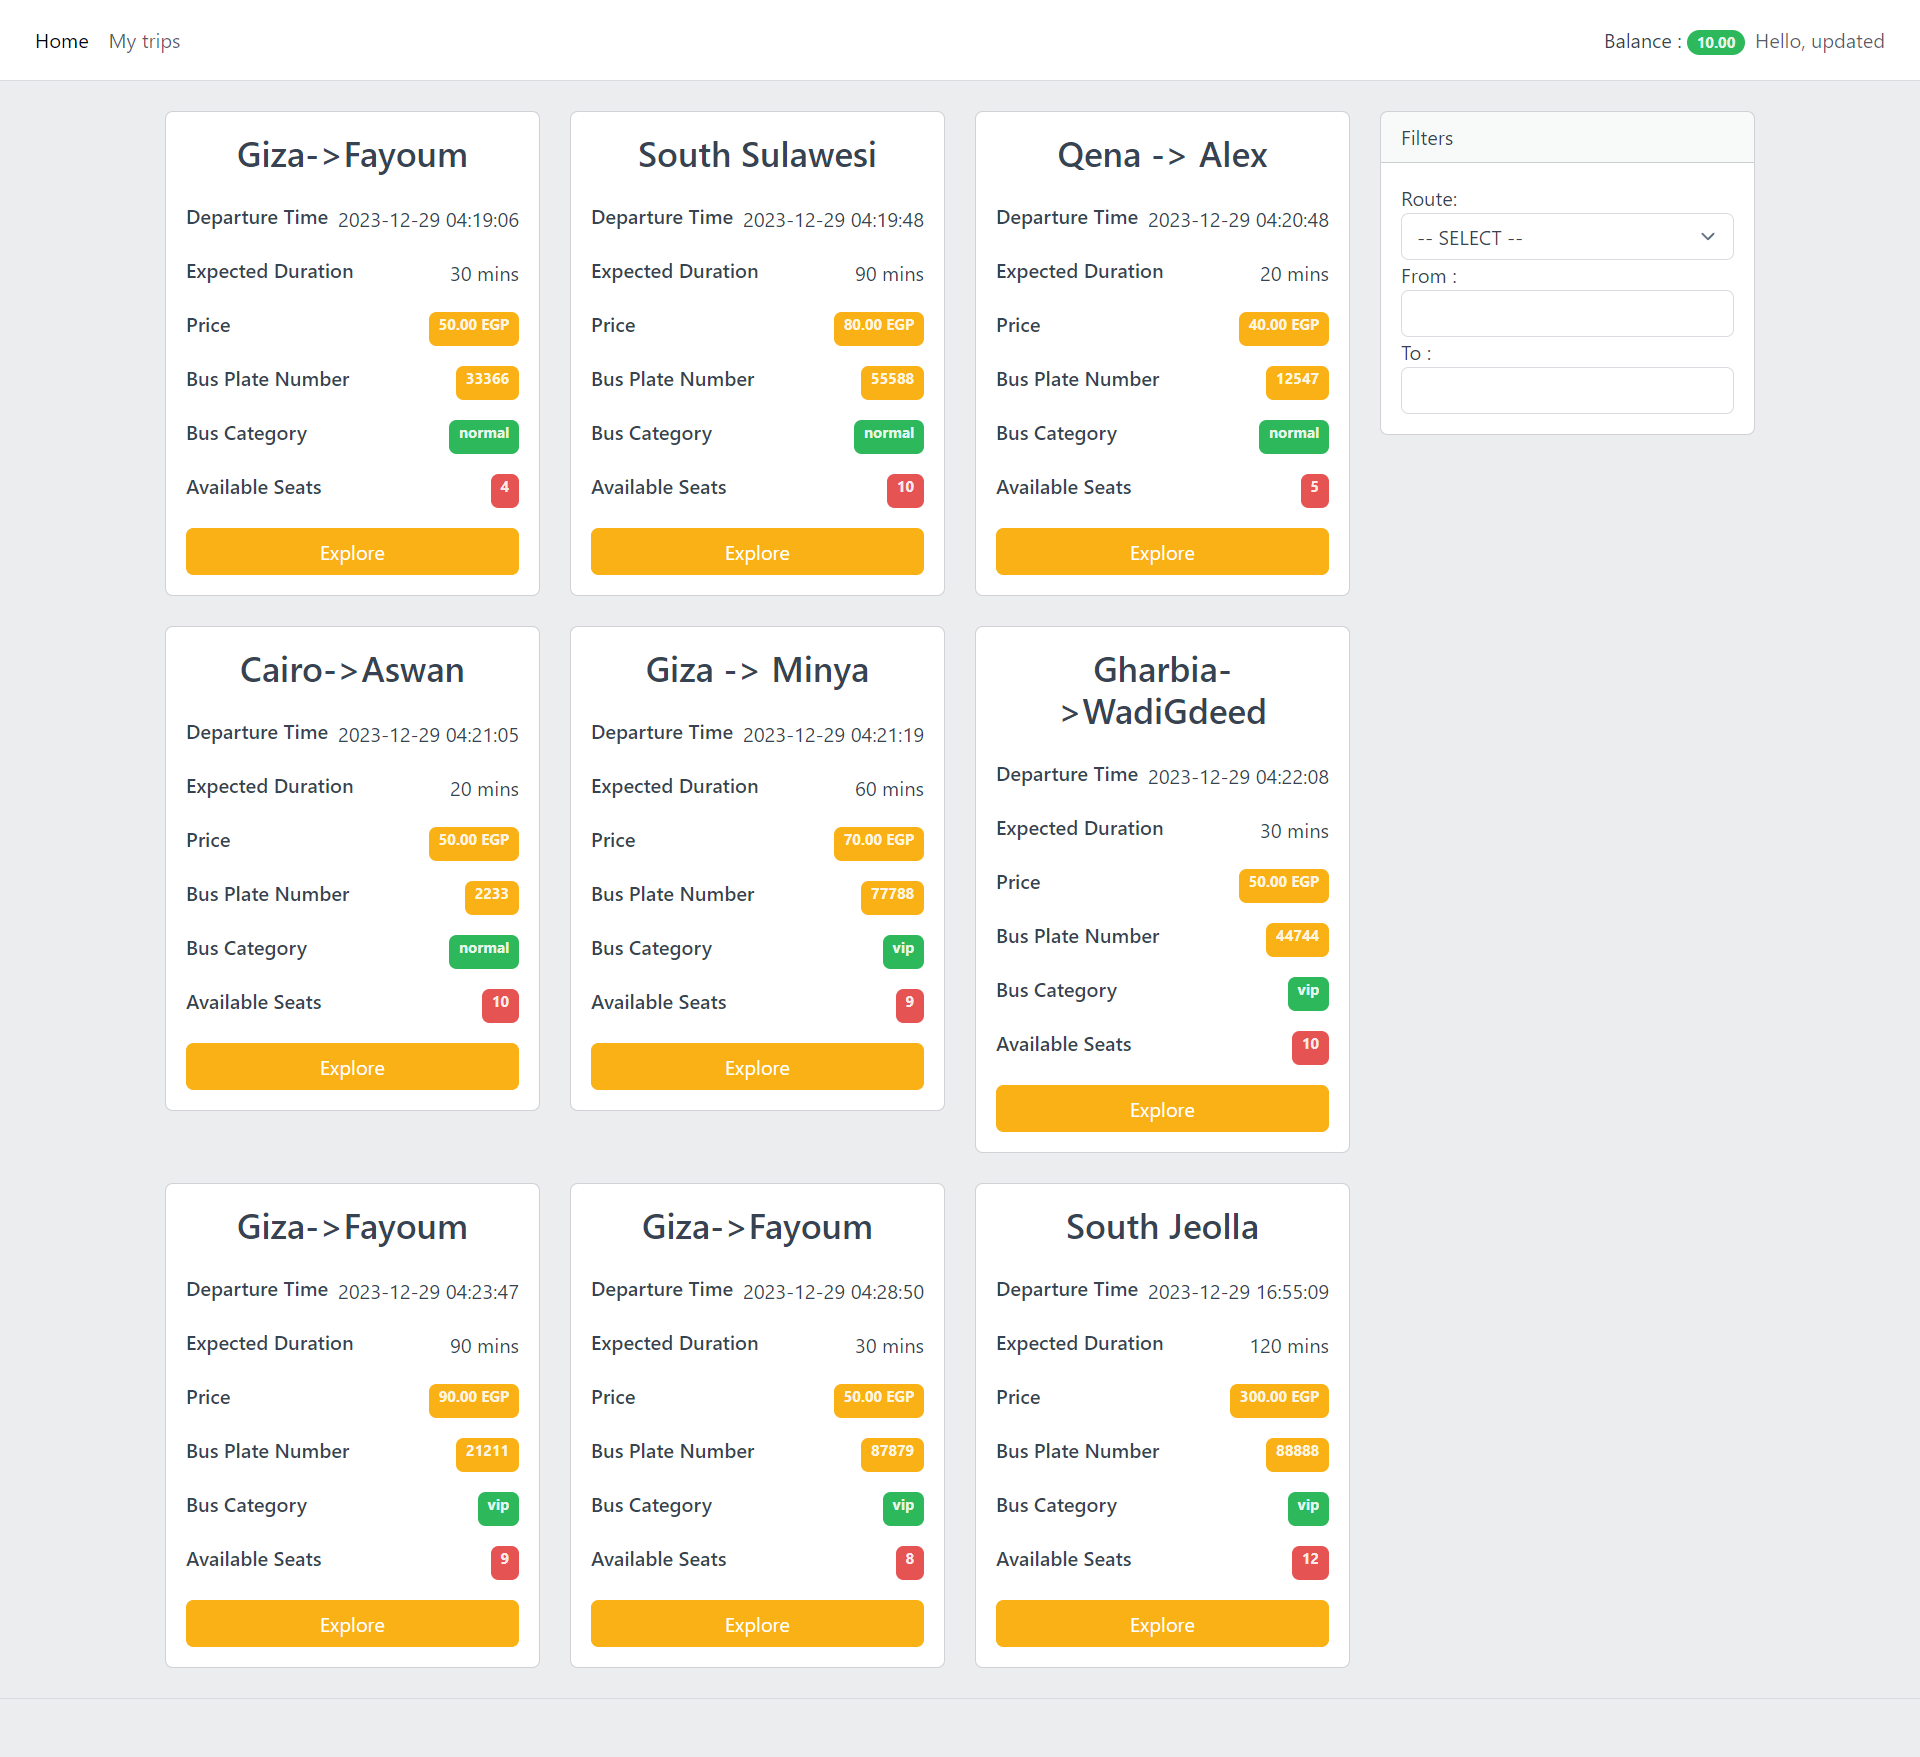Click the vip badge on Giza -> Minya

[902, 949]
